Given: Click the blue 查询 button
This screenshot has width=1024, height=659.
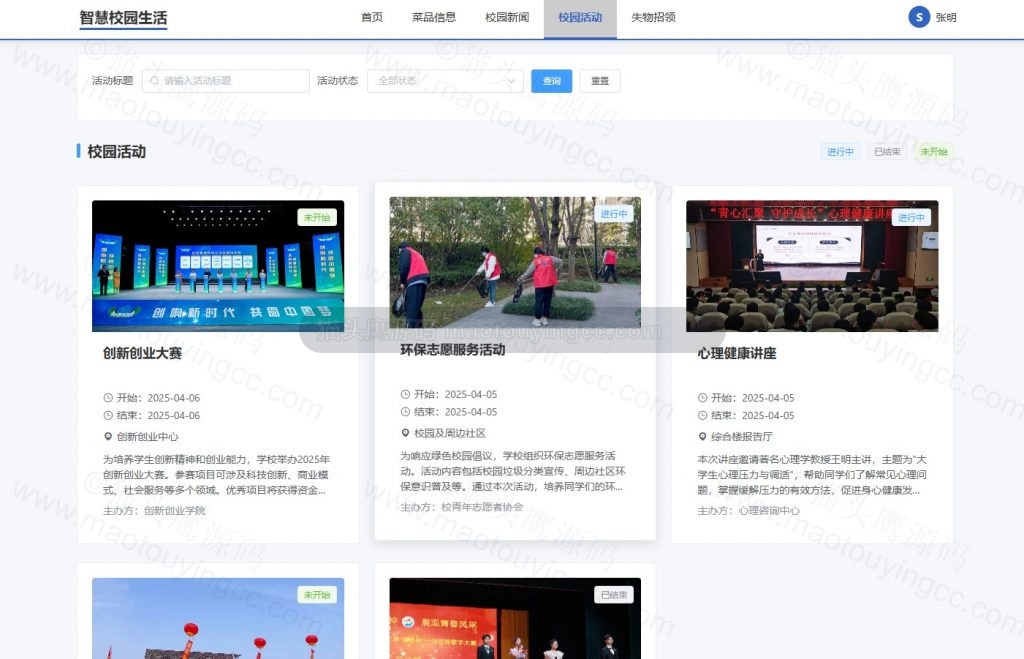Looking at the screenshot, I should click(x=551, y=81).
